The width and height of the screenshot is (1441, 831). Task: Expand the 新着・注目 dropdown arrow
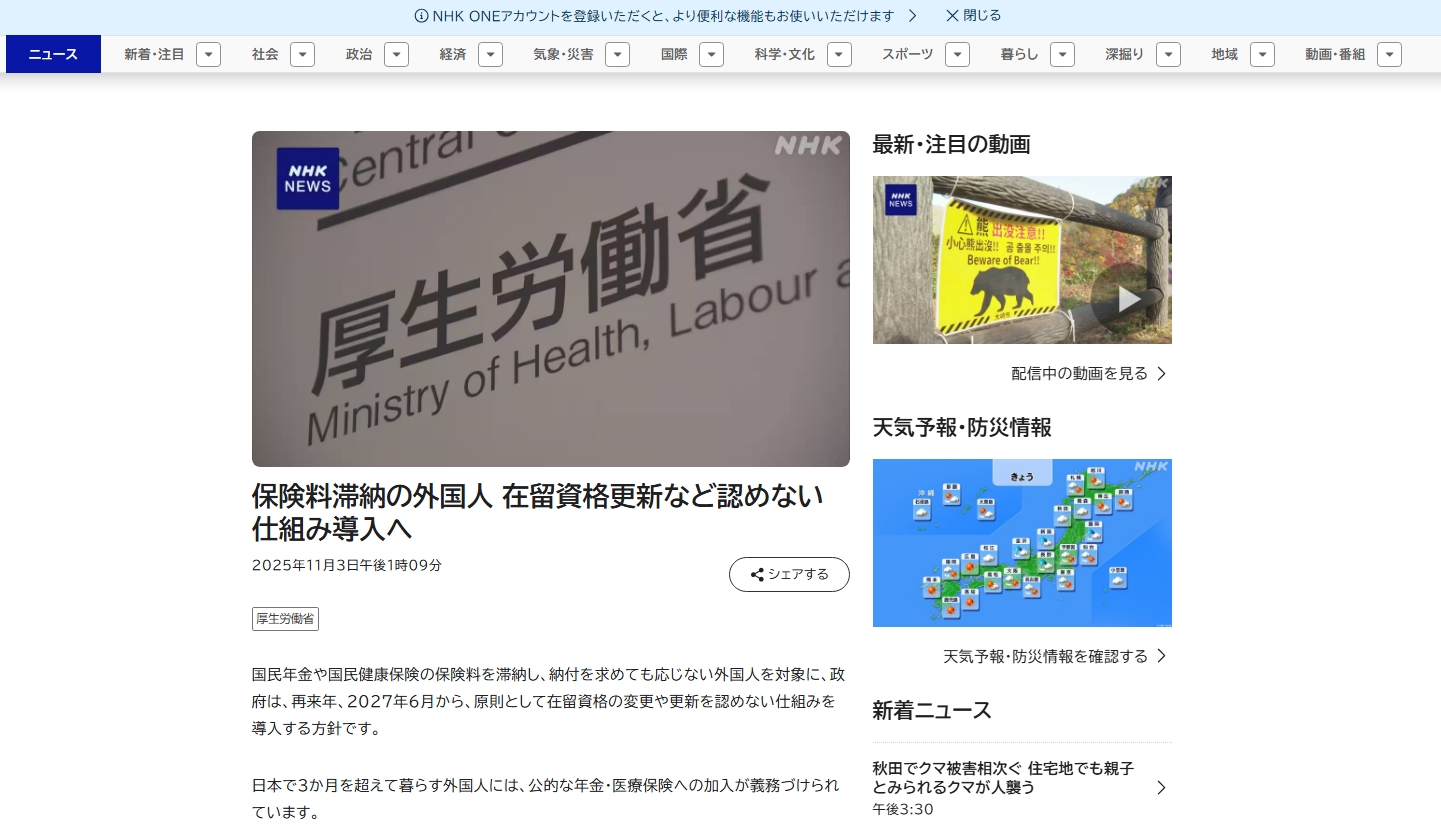coord(208,55)
